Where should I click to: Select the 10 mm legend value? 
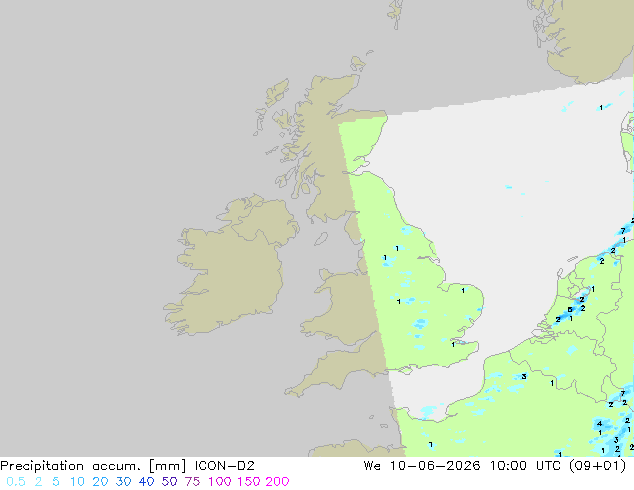click(x=77, y=482)
